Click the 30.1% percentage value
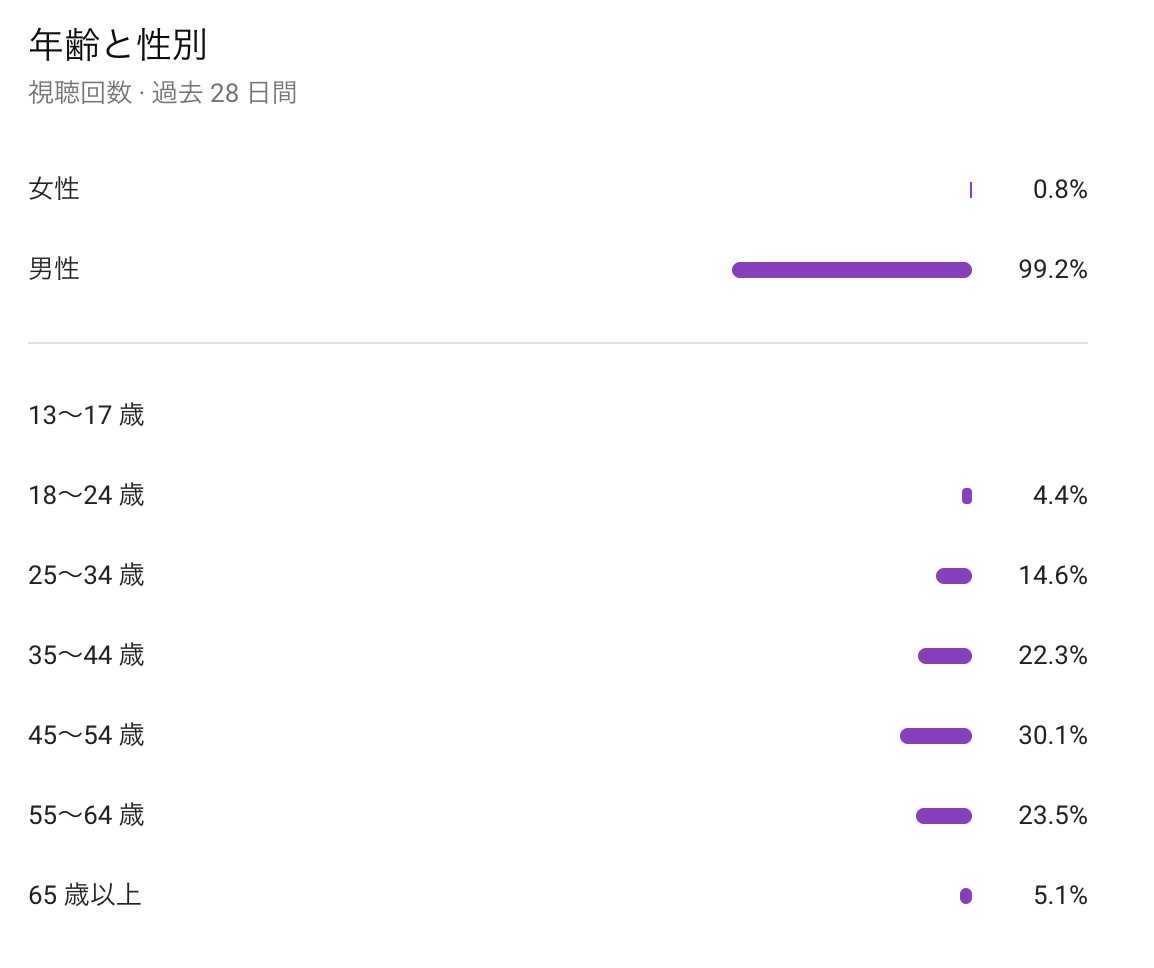Viewport: 1154px width, 968px height. pos(1052,736)
